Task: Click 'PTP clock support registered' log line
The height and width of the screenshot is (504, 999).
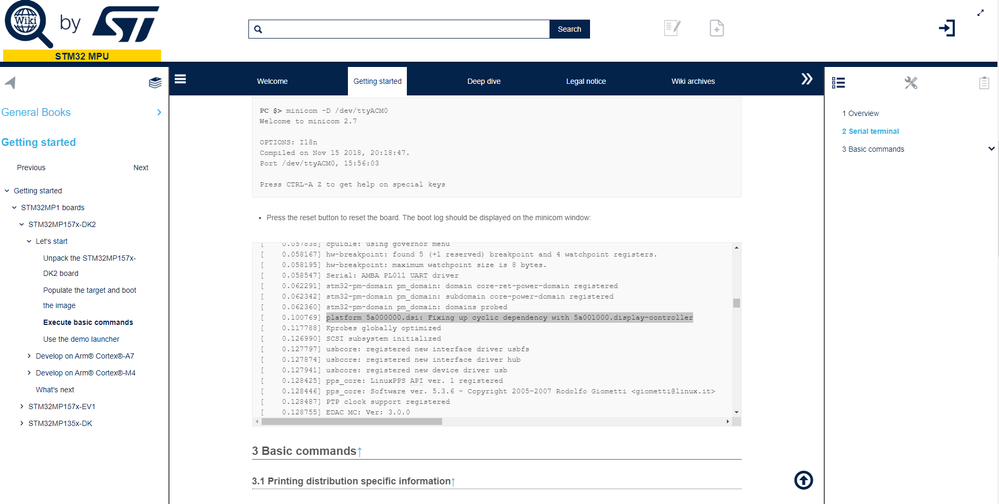Action: pyautogui.click(x=387, y=402)
